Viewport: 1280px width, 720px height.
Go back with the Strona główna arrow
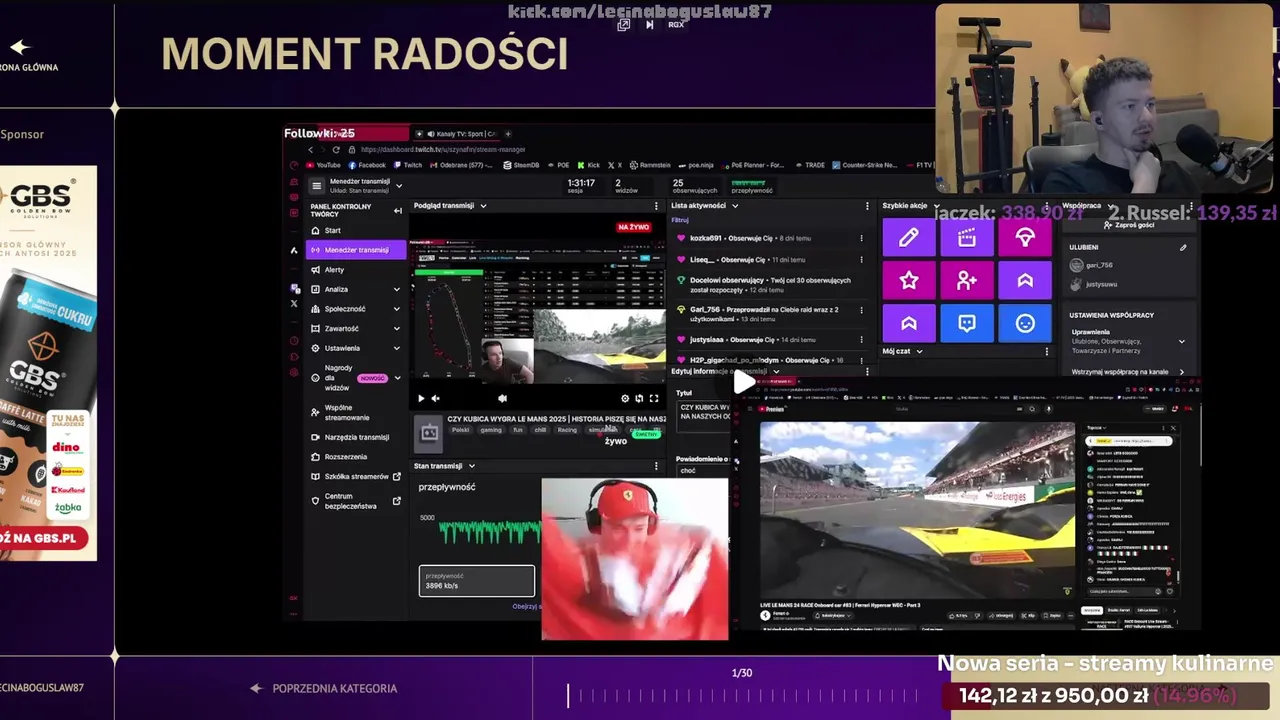[20, 47]
